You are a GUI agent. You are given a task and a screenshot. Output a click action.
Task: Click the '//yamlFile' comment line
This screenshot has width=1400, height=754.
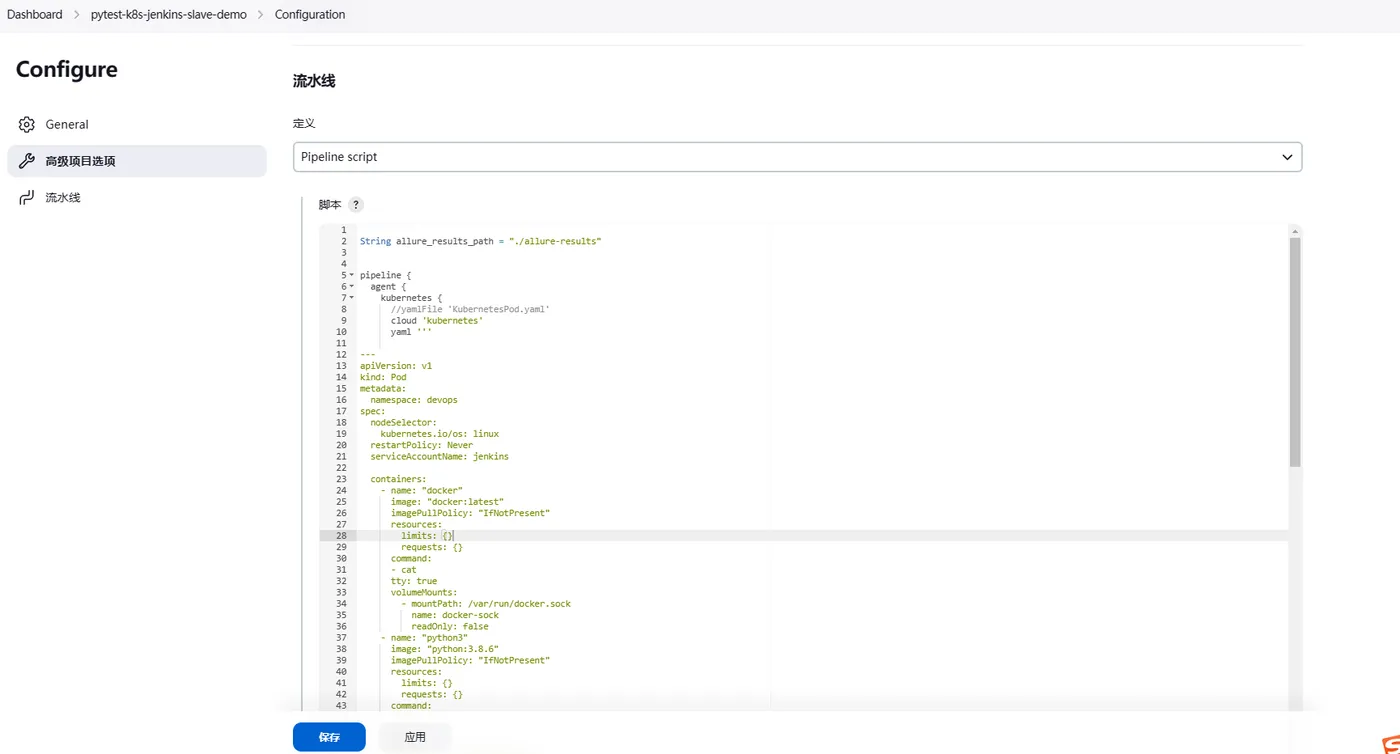(x=470, y=309)
